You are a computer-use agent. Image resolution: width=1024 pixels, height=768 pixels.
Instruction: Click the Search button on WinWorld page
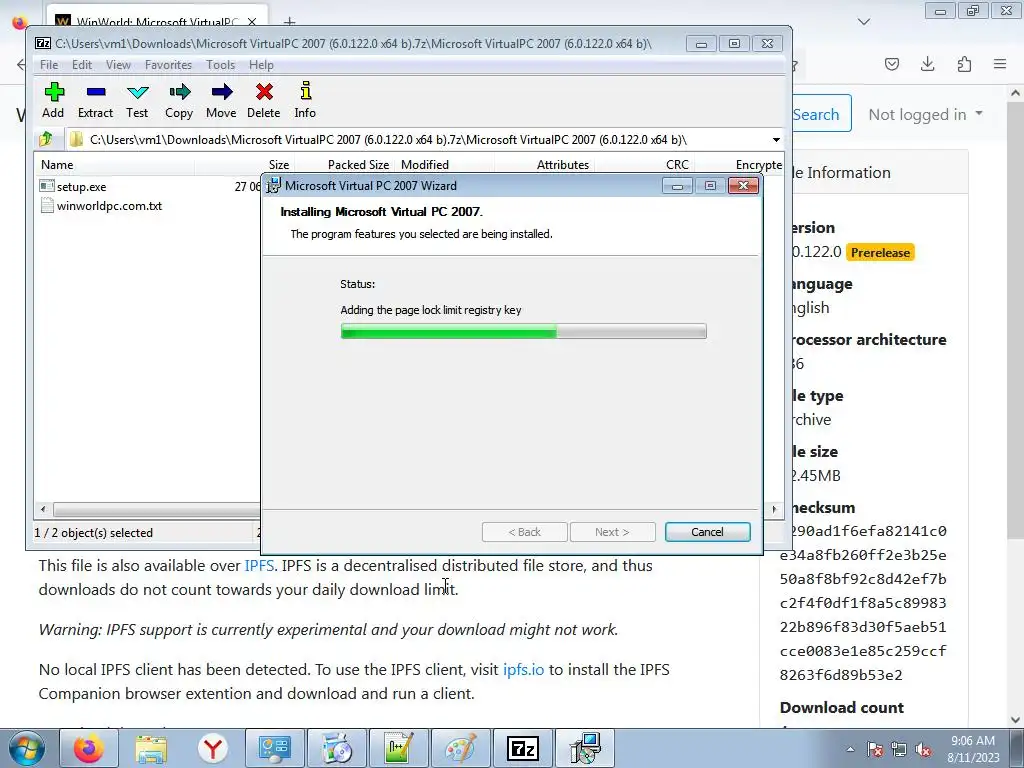[x=820, y=114]
